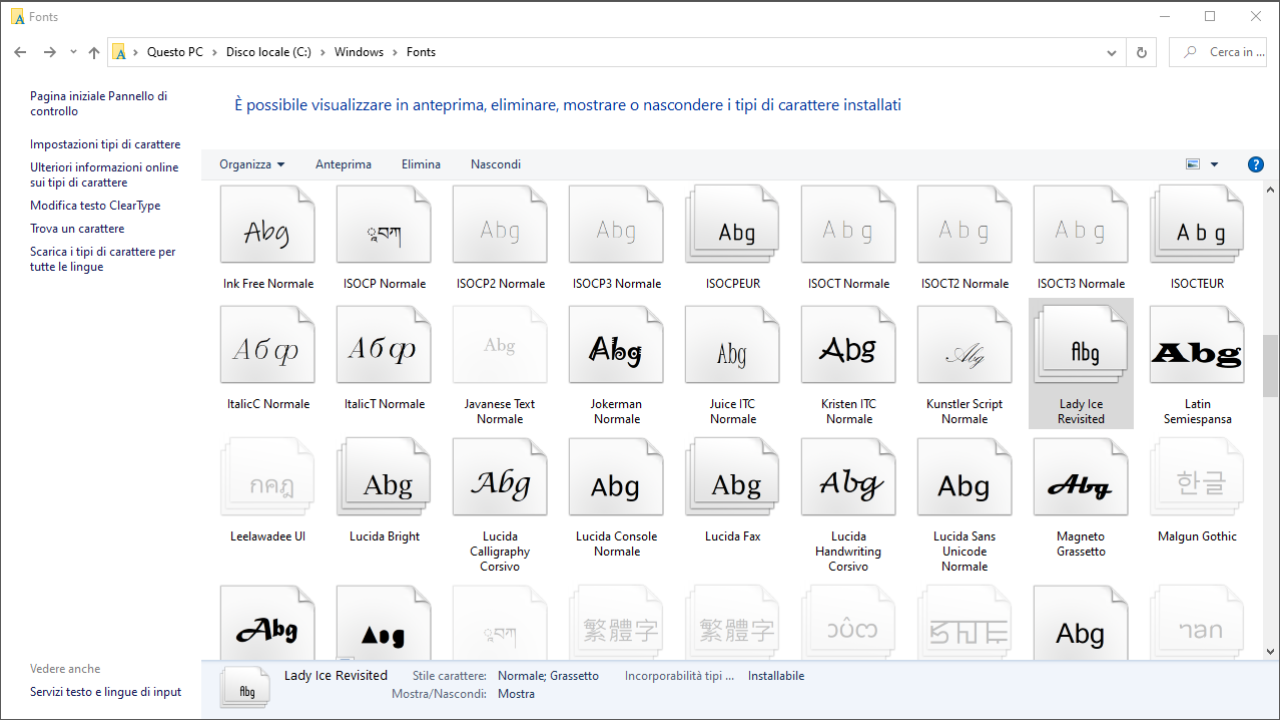This screenshot has height=720, width=1280.
Task: Click the vertical scrollbar thumb
Action: [1270, 365]
